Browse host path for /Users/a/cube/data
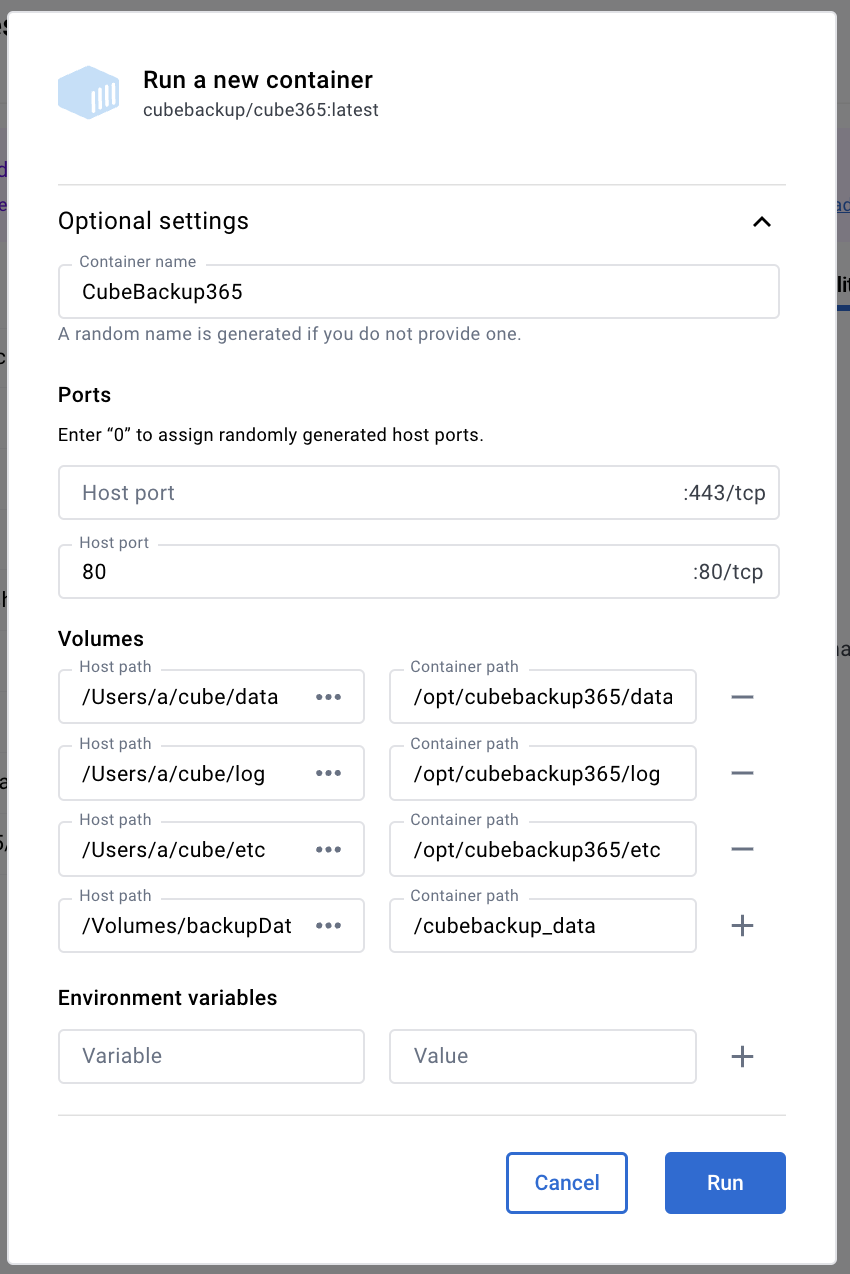Screen dimensions: 850x1274 [x=329, y=697]
